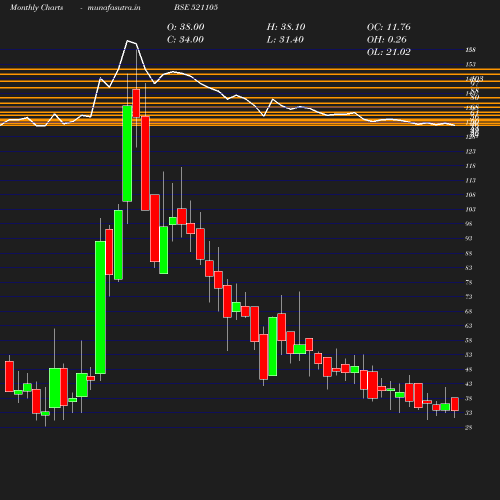Click the 68 price axis label

pyautogui.click(x=469, y=312)
